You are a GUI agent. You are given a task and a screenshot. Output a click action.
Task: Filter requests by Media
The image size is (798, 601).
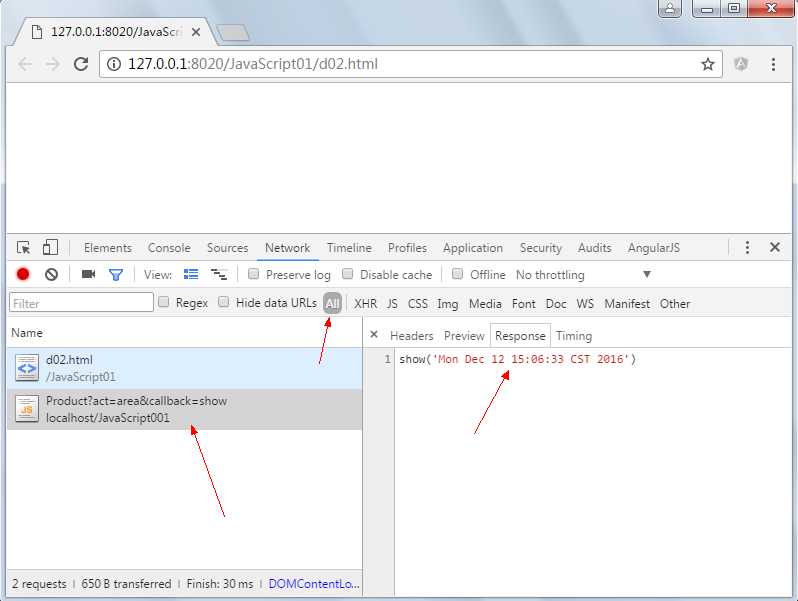[x=485, y=304]
